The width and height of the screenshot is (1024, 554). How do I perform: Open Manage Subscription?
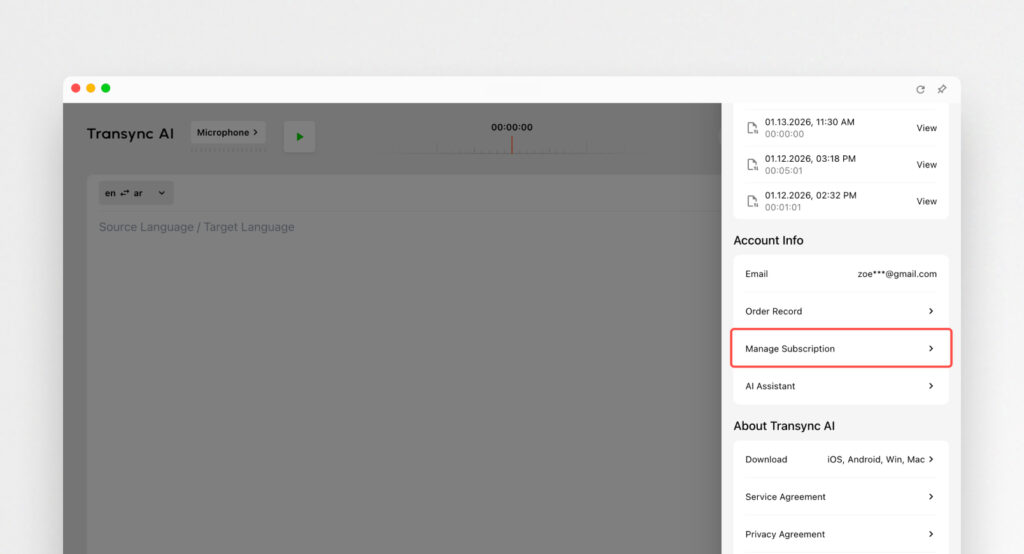click(840, 349)
